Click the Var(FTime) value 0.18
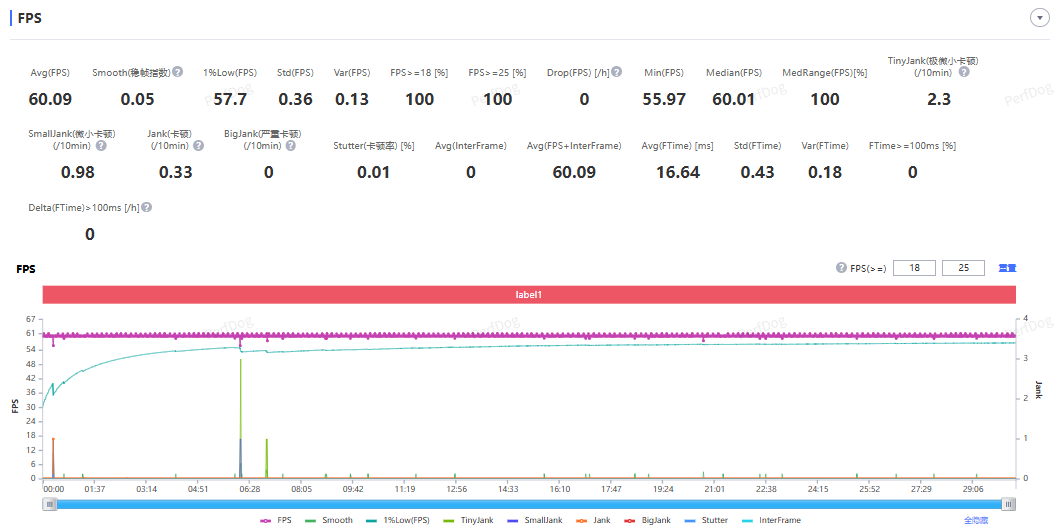1058x528 pixels. click(x=825, y=172)
